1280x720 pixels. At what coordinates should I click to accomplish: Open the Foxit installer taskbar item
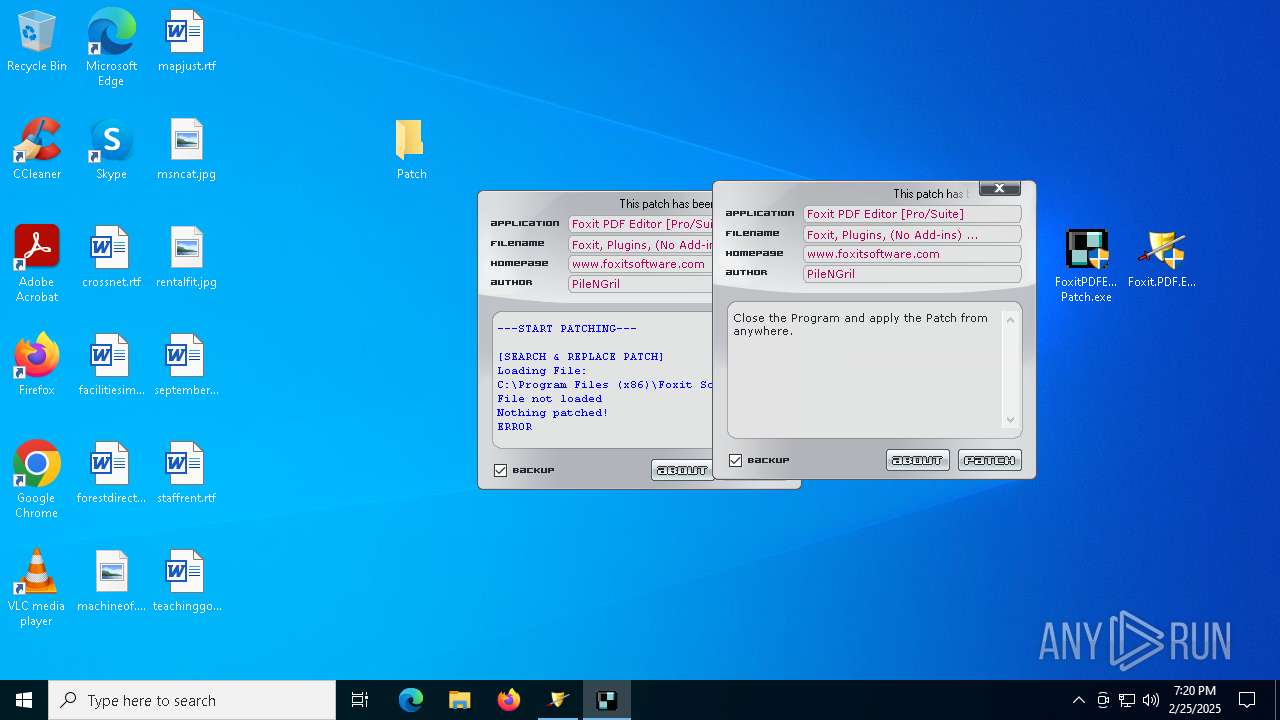558,700
